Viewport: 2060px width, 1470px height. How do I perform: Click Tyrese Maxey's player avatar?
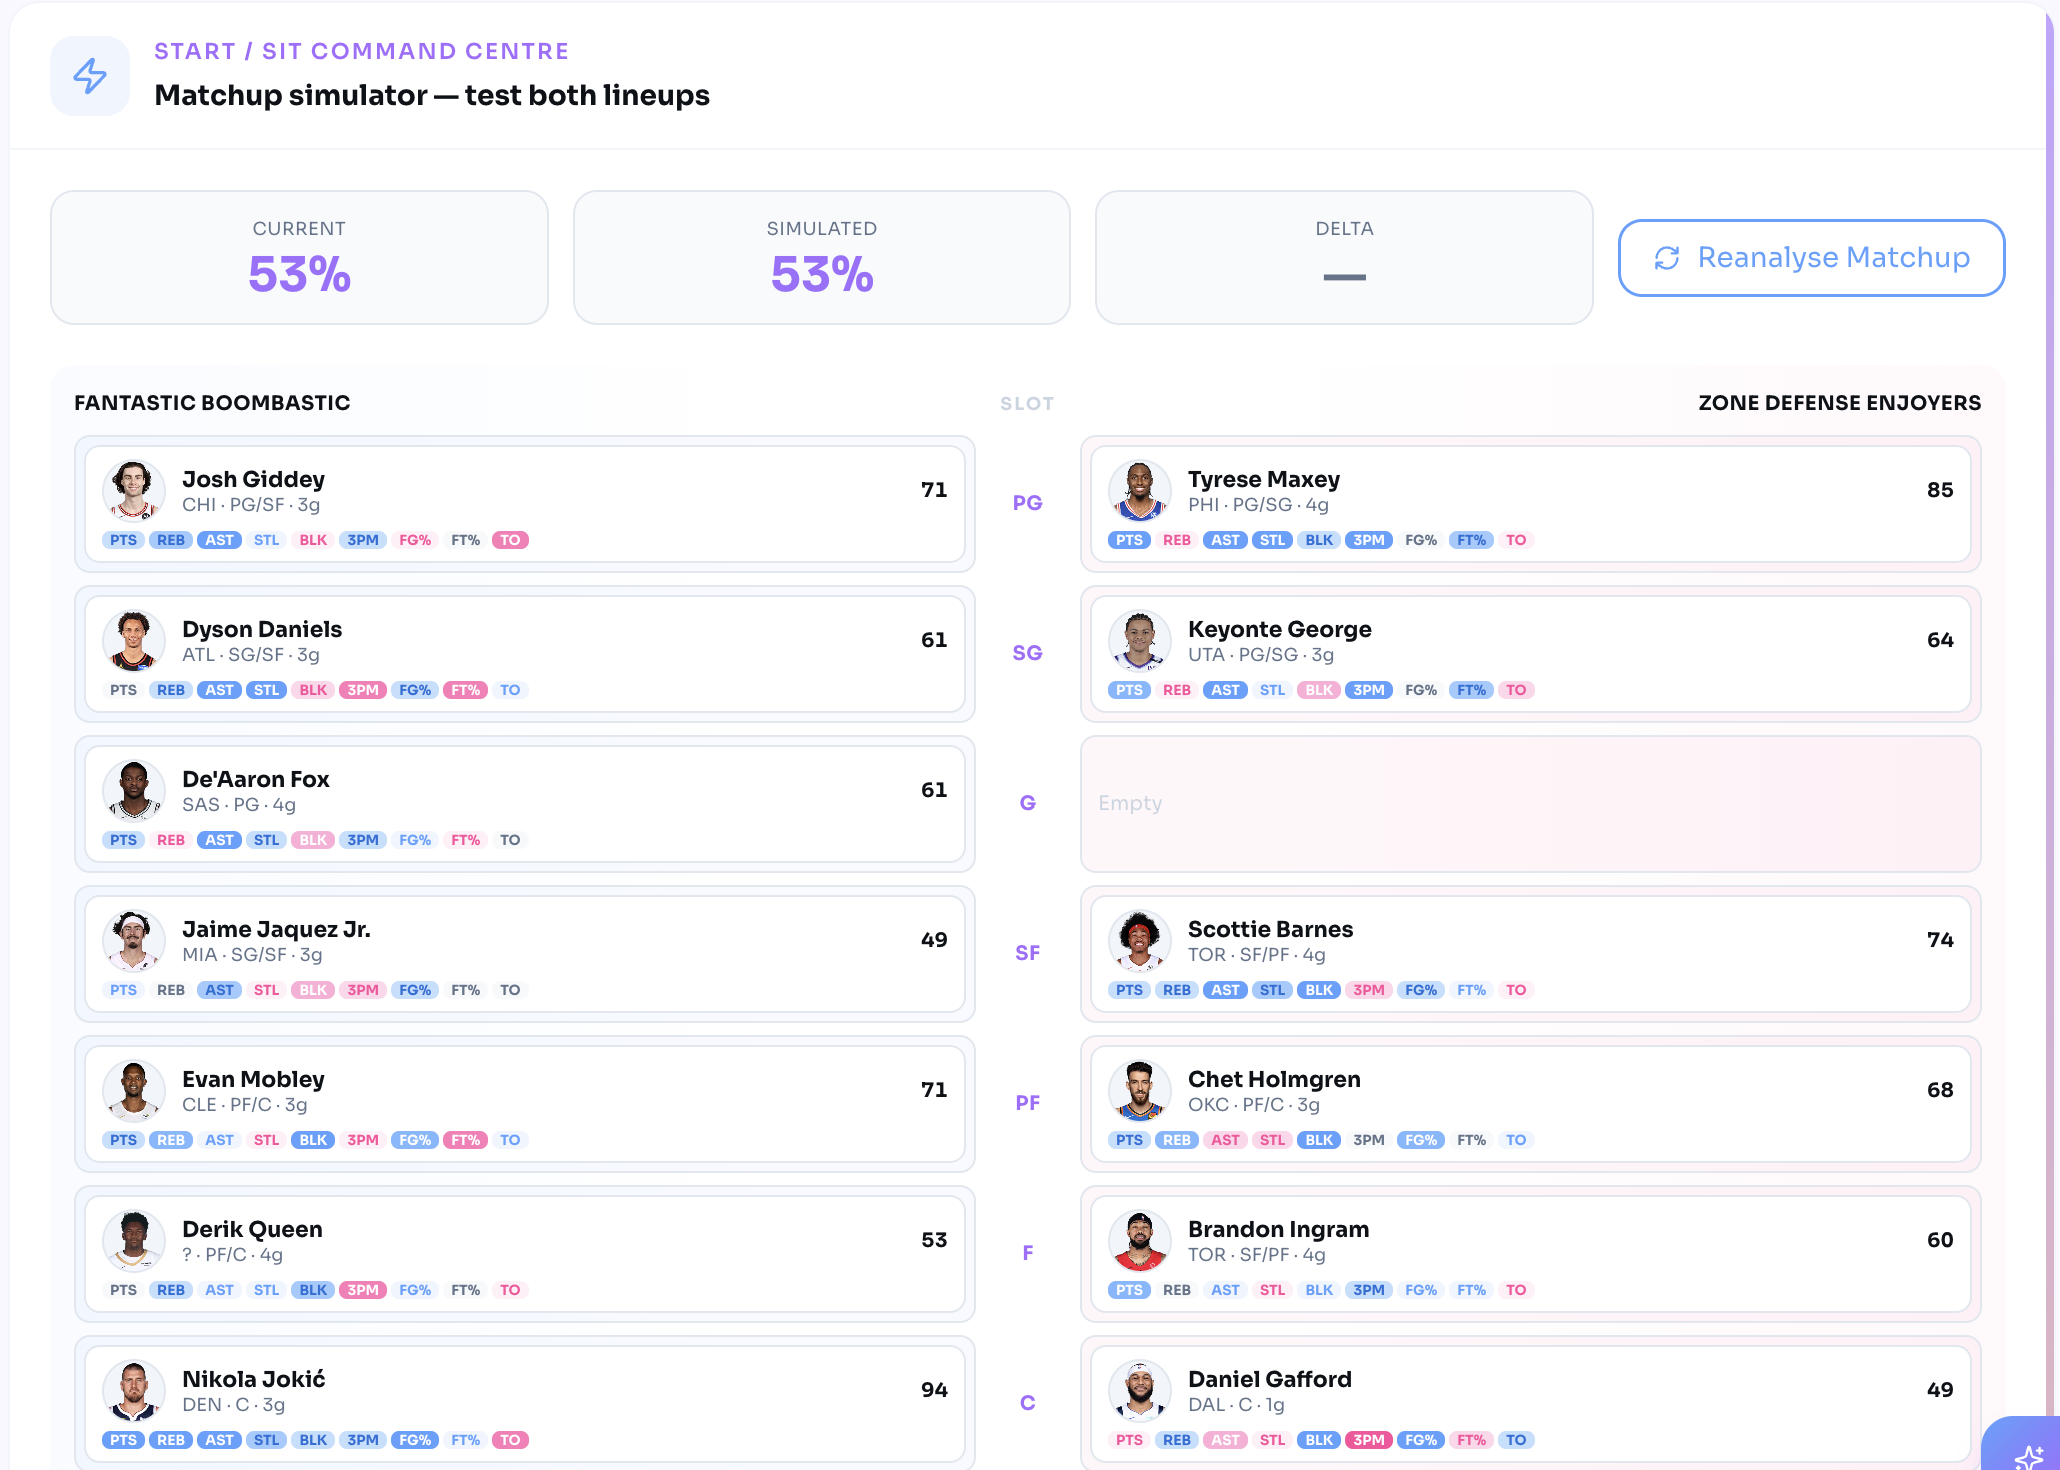tap(1140, 491)
